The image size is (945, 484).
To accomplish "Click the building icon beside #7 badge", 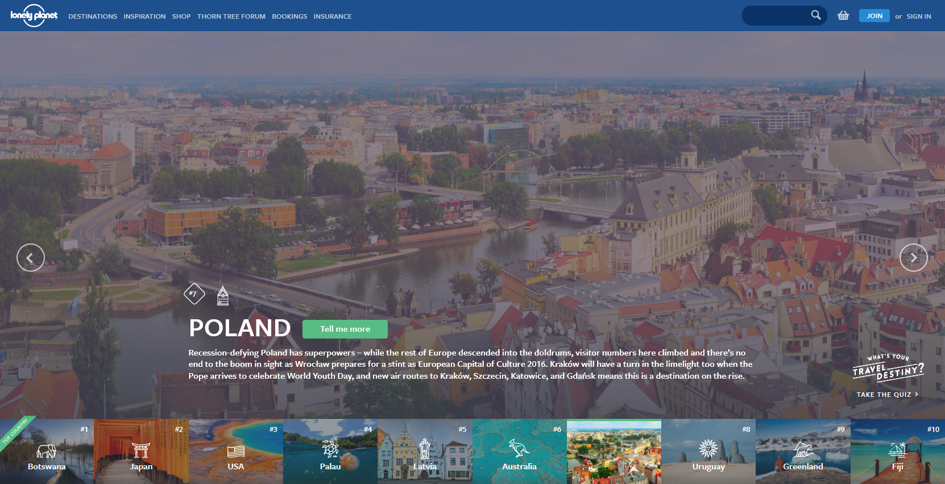I will pos(223,295).
